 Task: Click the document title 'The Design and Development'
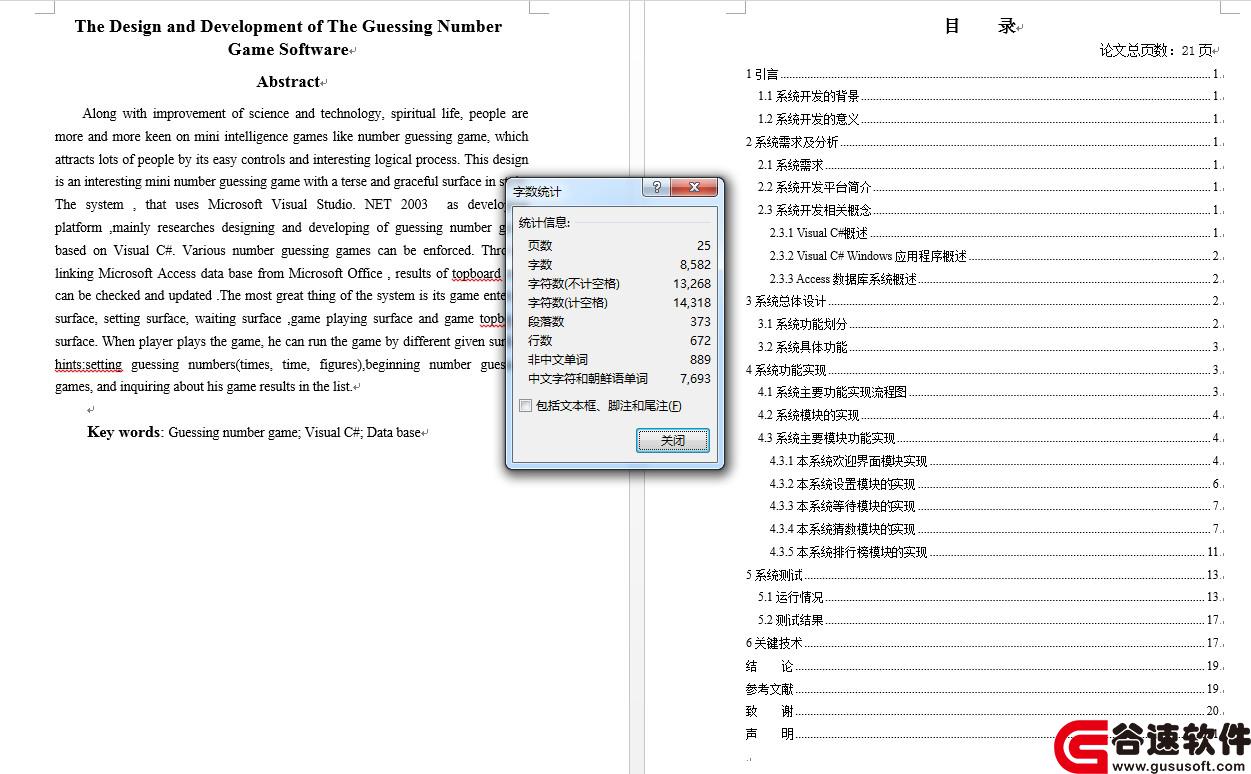(288, 38)
